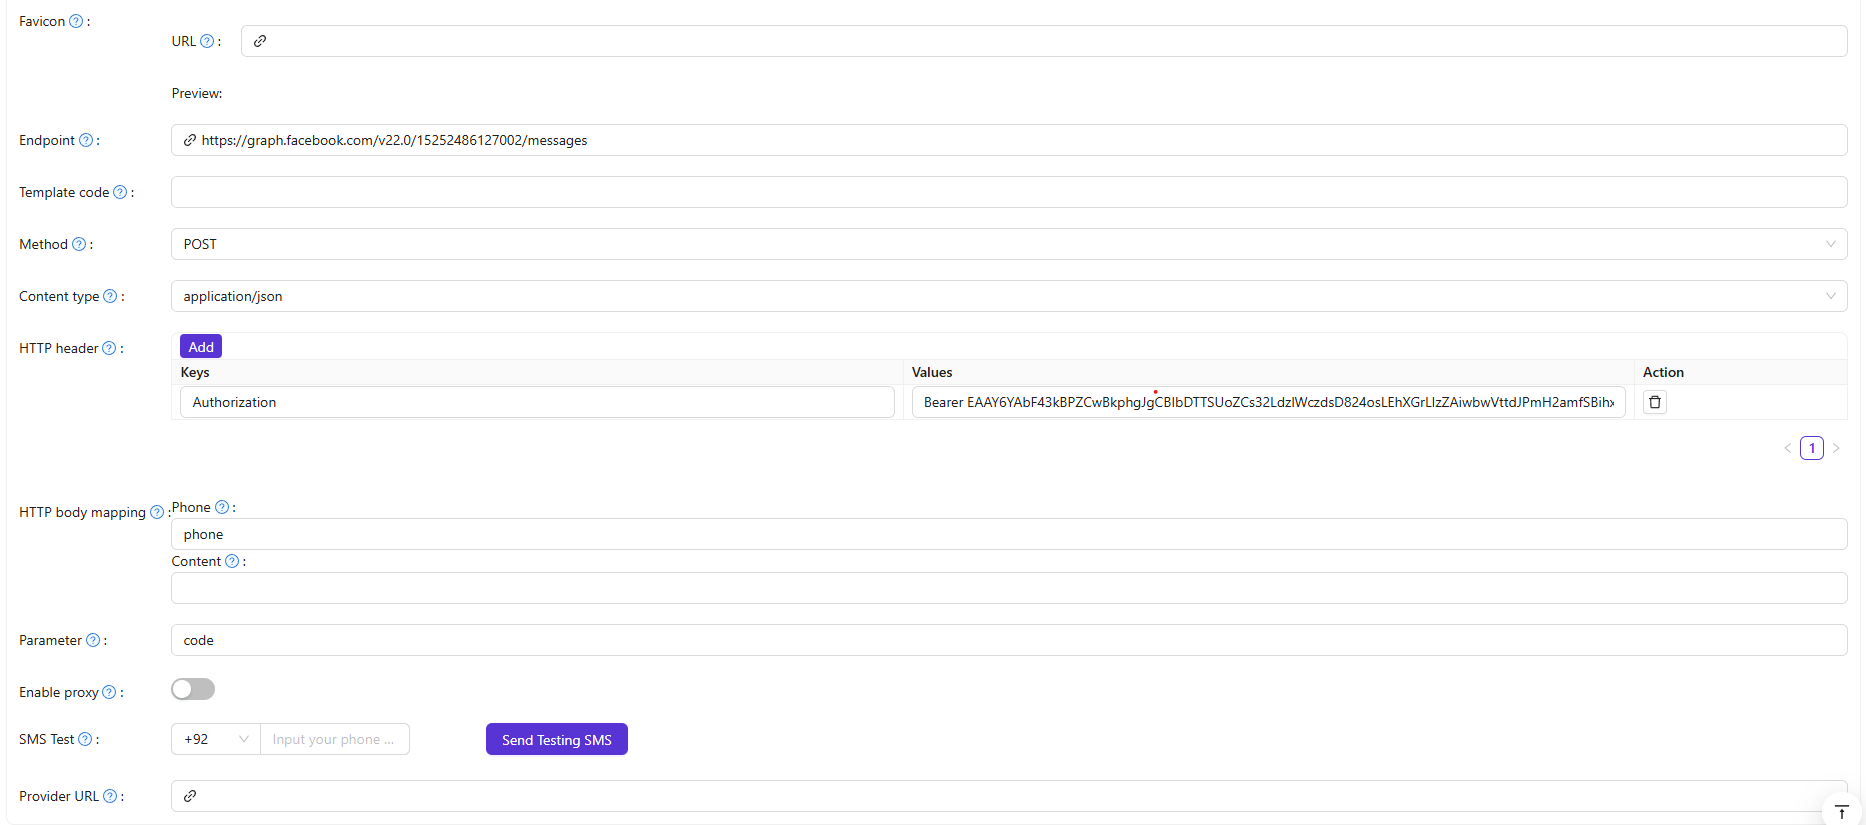1866x825 pixels.
Task: Open the Content type dropdown
Action: click(x=1009, y=296)
